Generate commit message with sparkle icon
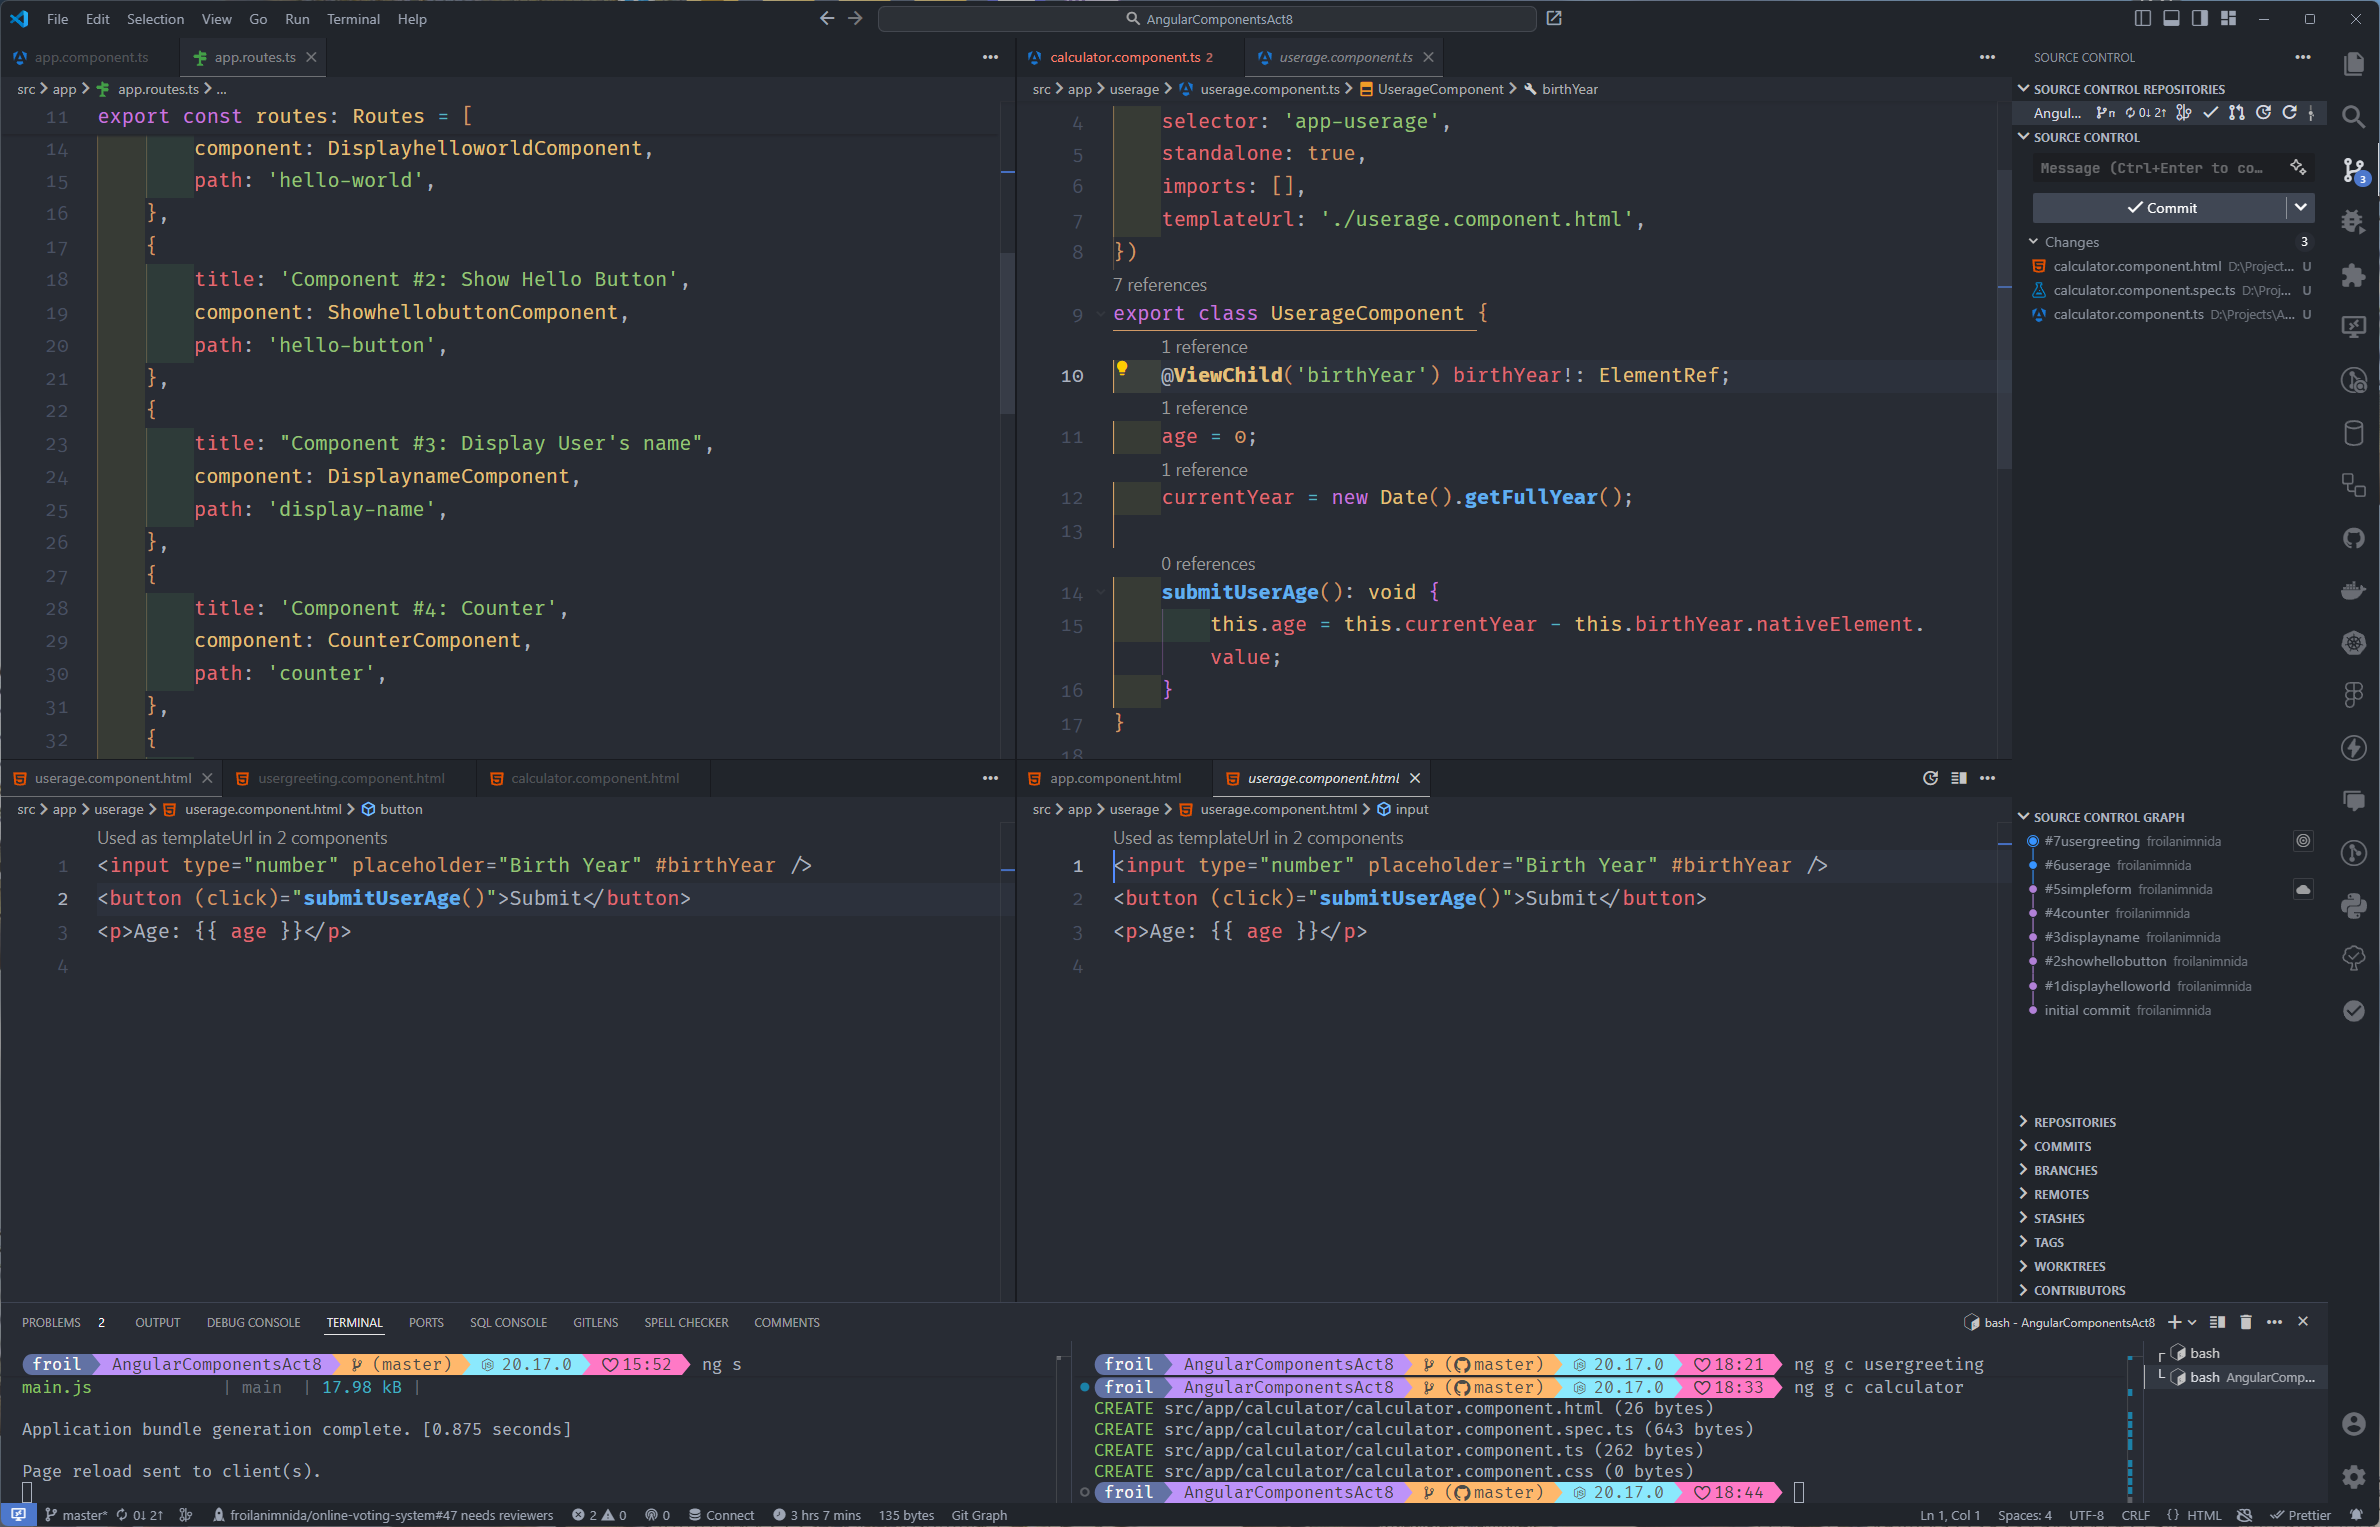 point(2298,167)
